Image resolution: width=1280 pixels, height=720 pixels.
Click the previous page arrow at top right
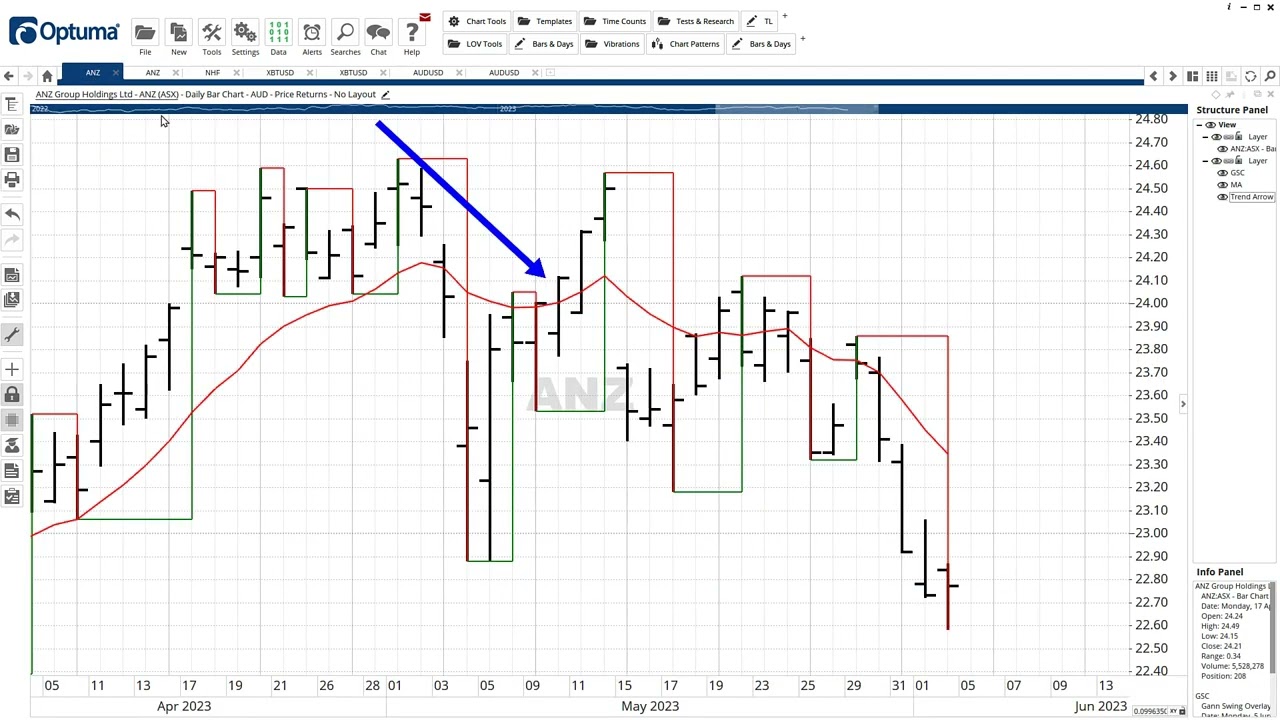(1153, 76)
